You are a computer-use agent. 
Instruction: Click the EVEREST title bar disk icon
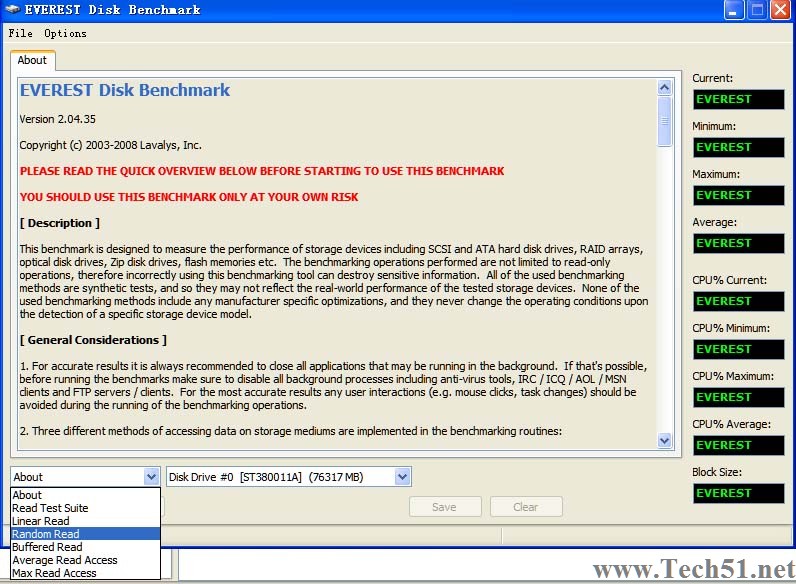point(12,10)
